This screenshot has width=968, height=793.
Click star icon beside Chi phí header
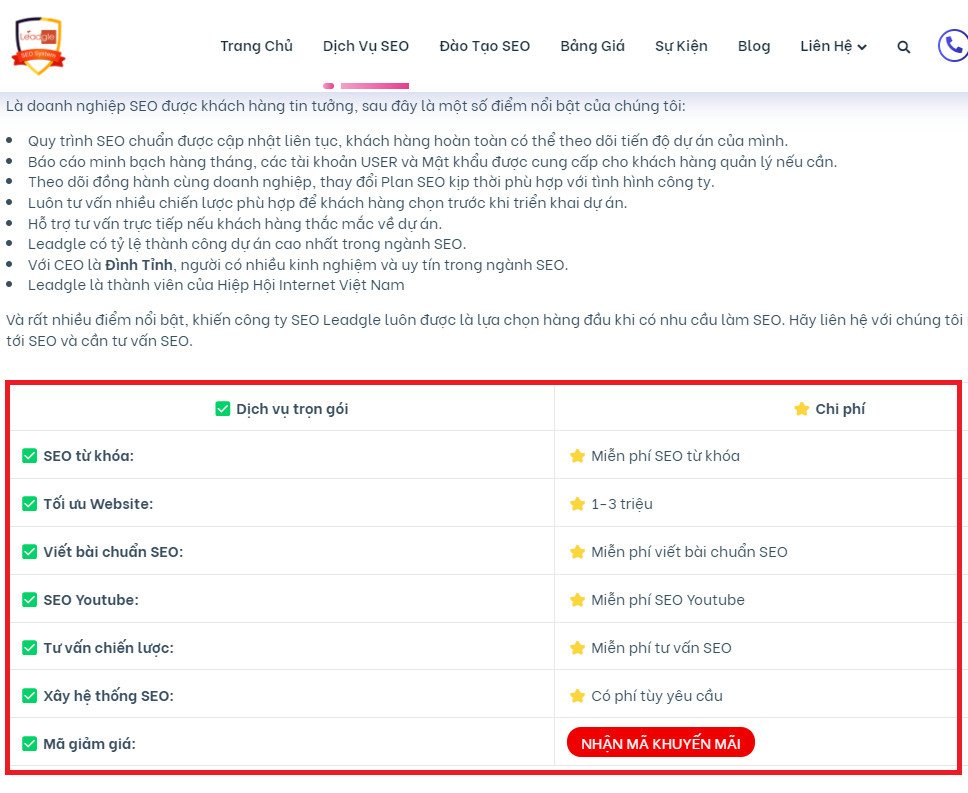point(801,409)
